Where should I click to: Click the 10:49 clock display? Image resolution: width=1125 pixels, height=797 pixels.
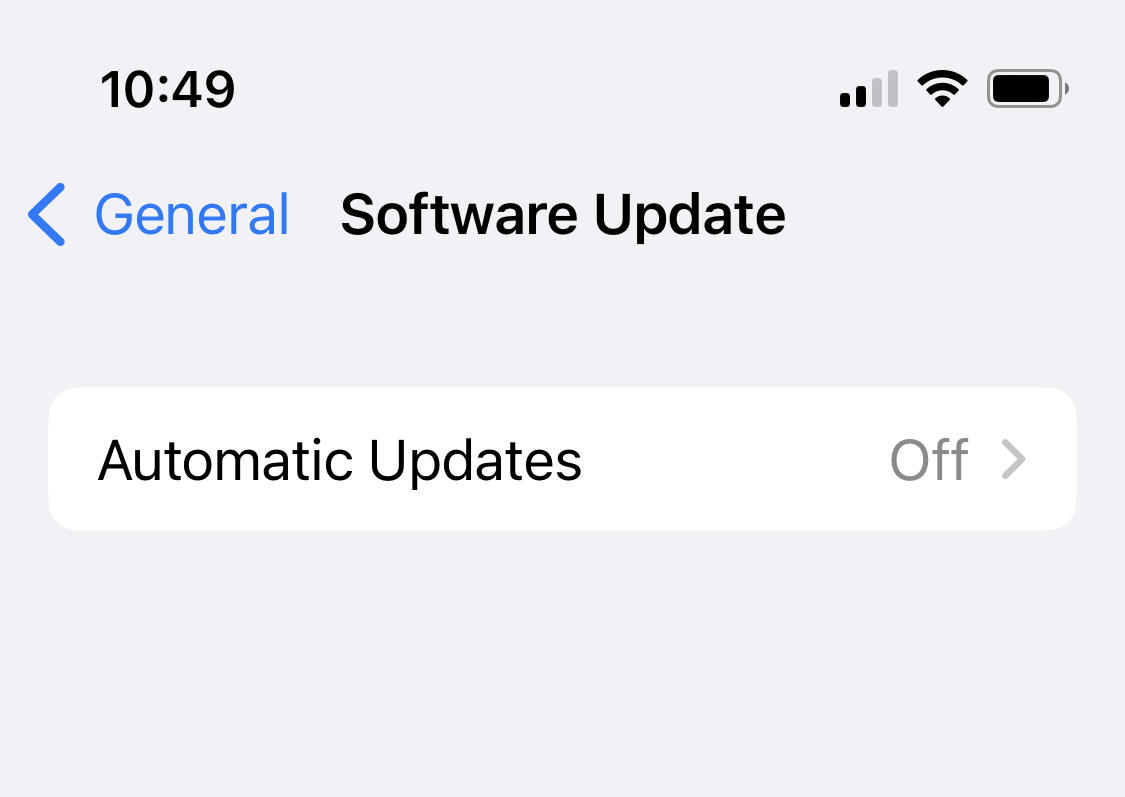(168, 90)
